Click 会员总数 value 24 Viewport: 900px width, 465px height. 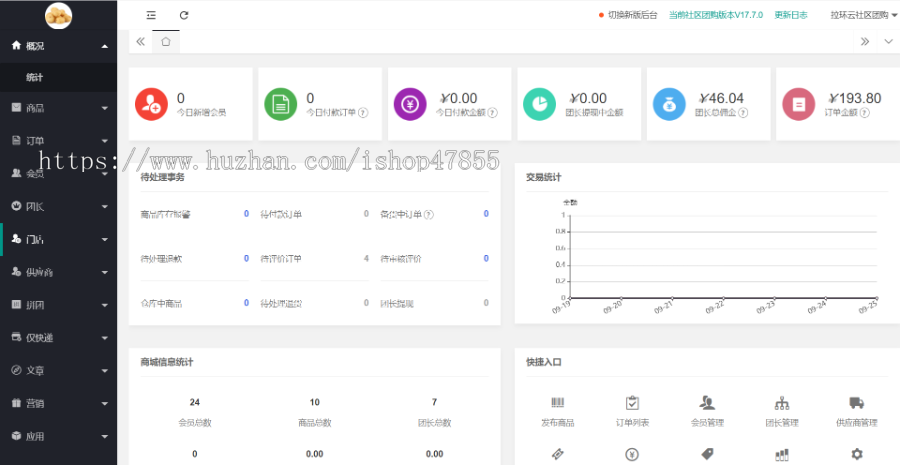click(x=195, y=402)
